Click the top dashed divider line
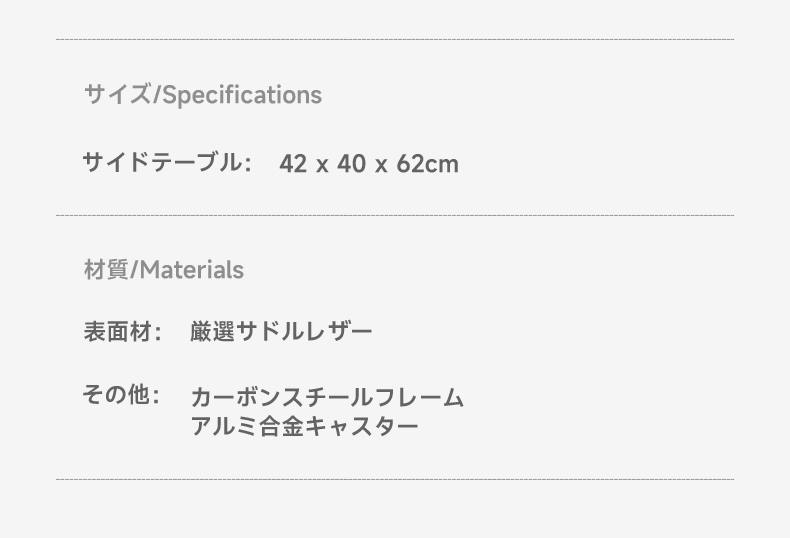790x538 pixels. (395, 39)
